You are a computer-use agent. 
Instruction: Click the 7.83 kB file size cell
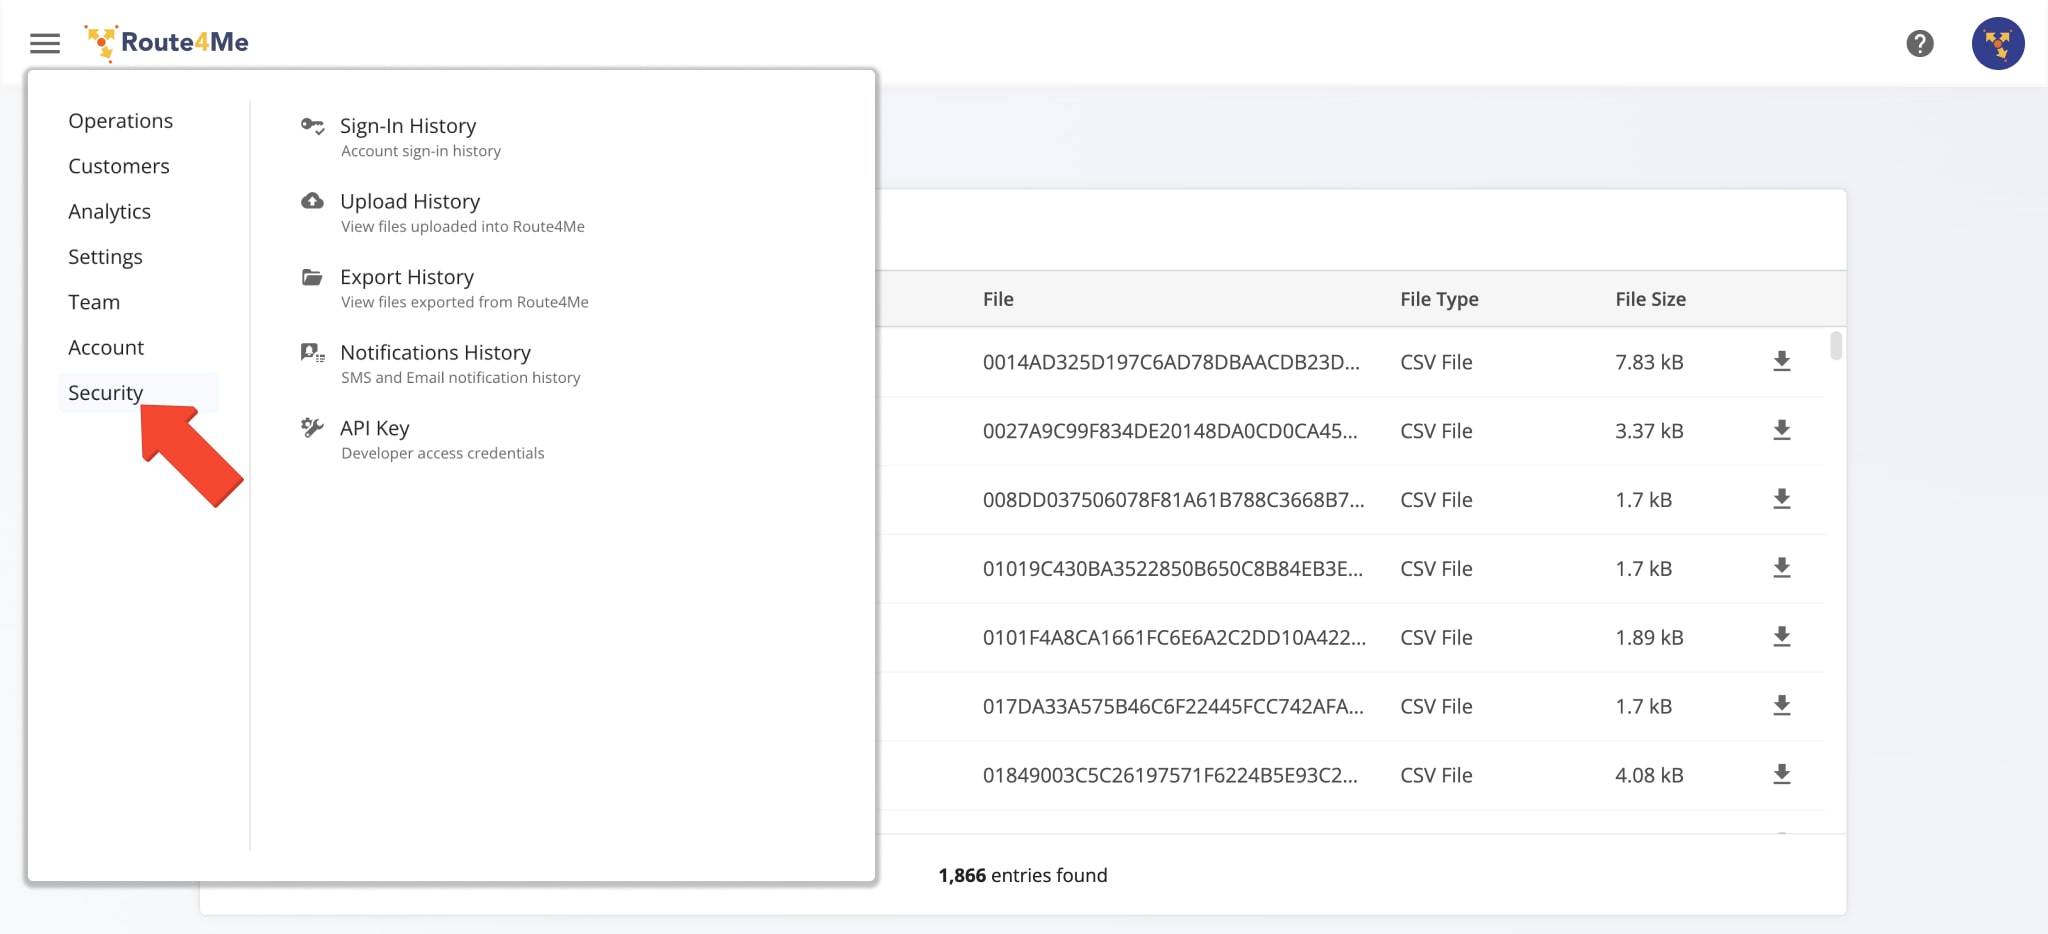[1649, 362]
